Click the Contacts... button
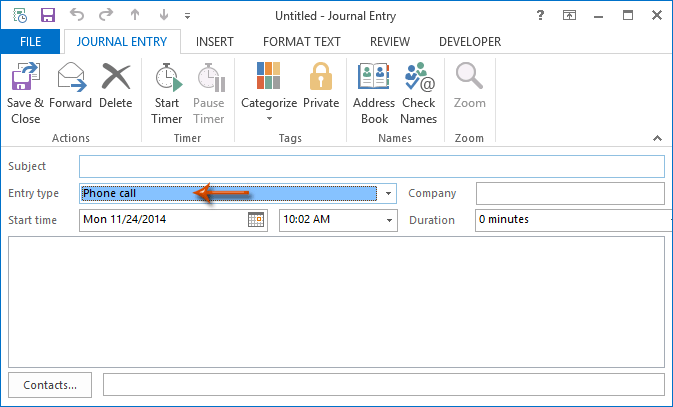Viewport: 673px width, 407px height. (50, 384)
